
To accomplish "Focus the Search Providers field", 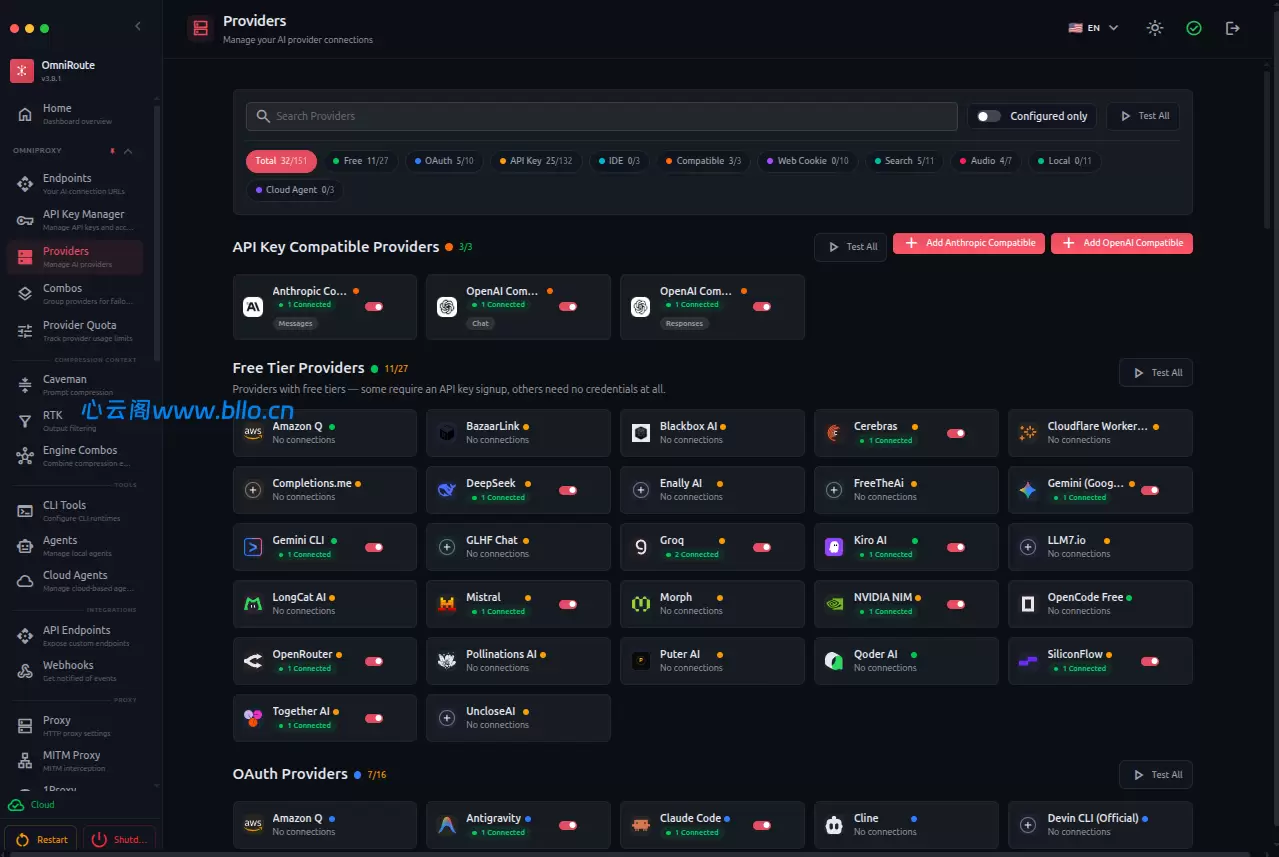I will pos(602,116).
